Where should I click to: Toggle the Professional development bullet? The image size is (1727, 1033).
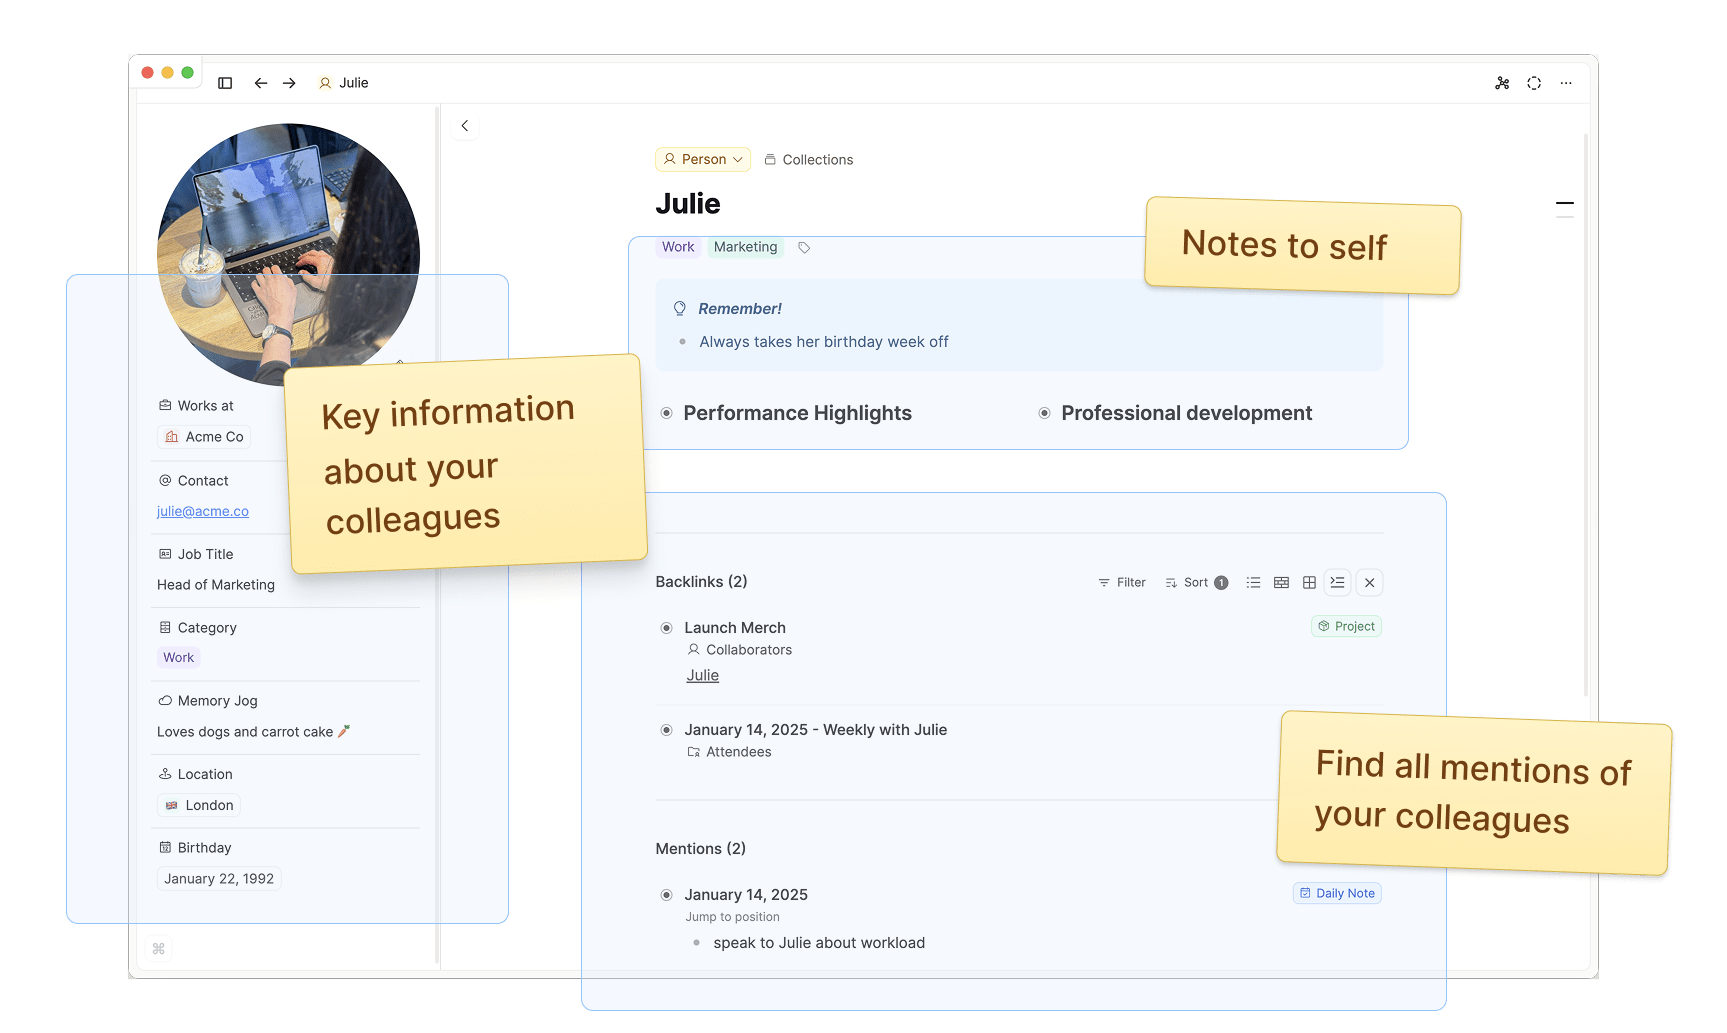1044,413
